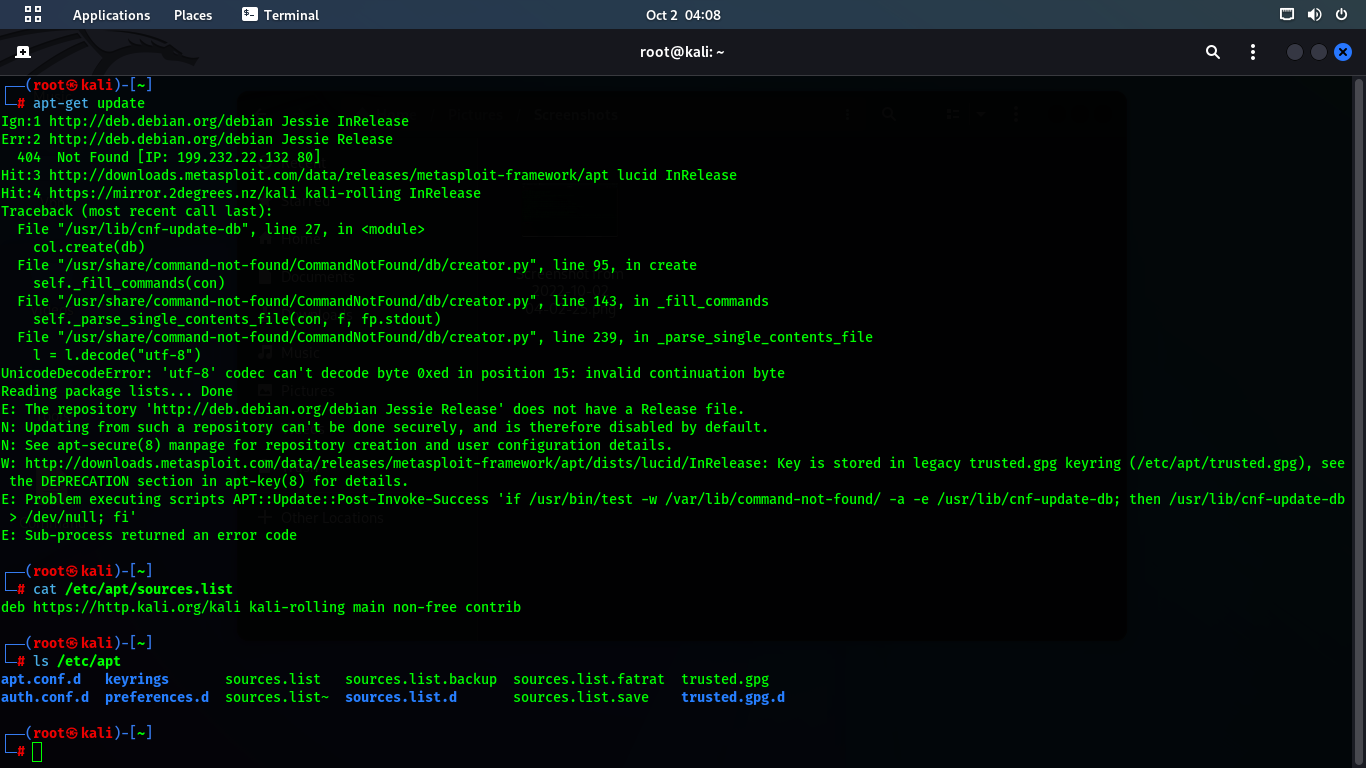1366x768 pixels.
Task: Open a new terminal tab with the plus icon
Action: pos(23,51)
